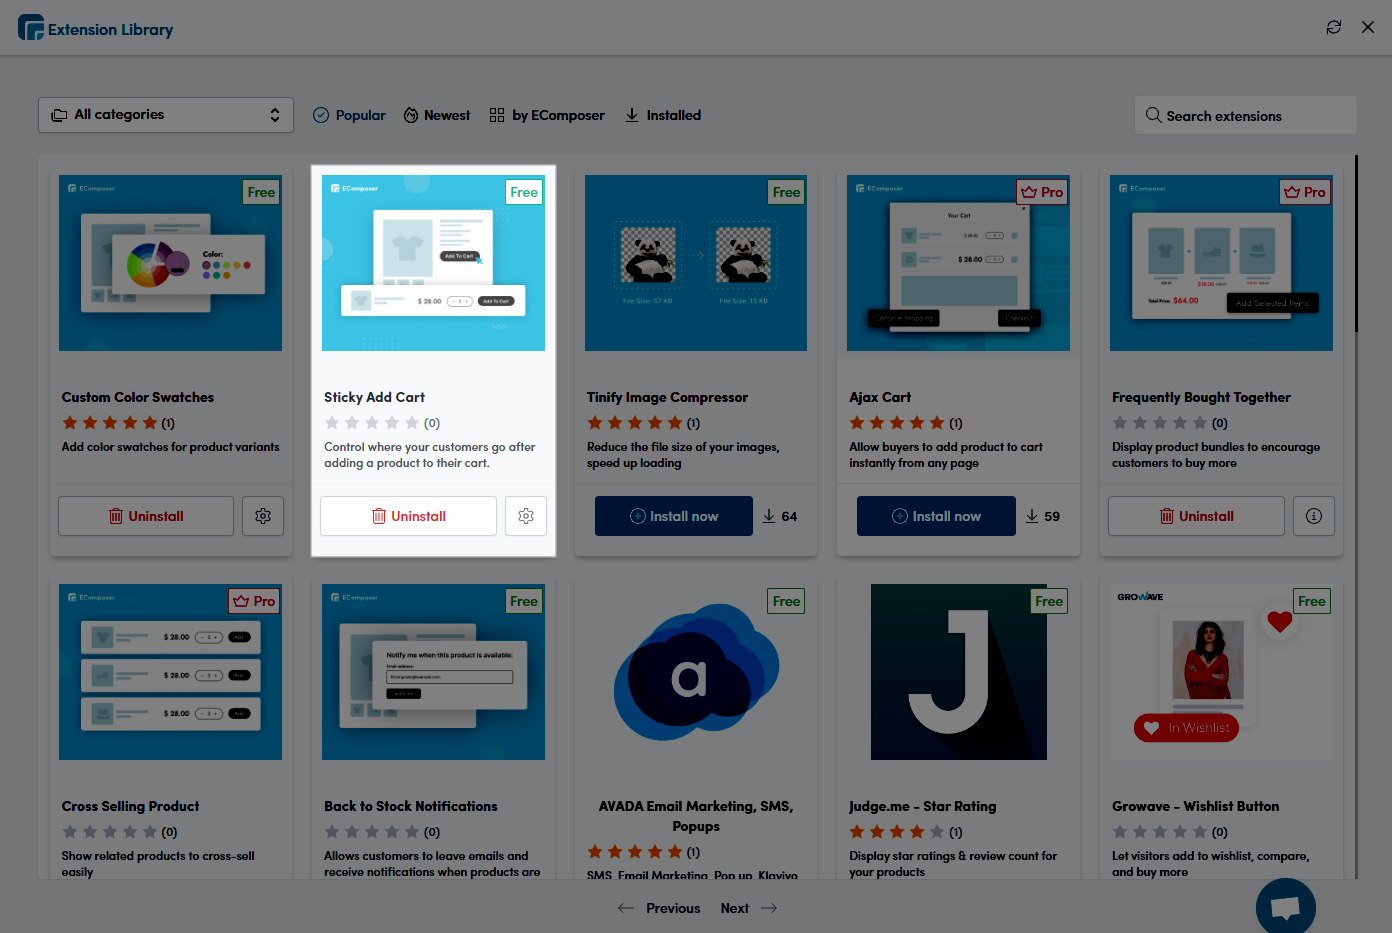Open the Ajax Cart thumbnail image
Viewport: 1392px width, 933px height.
tap(958, 263)
